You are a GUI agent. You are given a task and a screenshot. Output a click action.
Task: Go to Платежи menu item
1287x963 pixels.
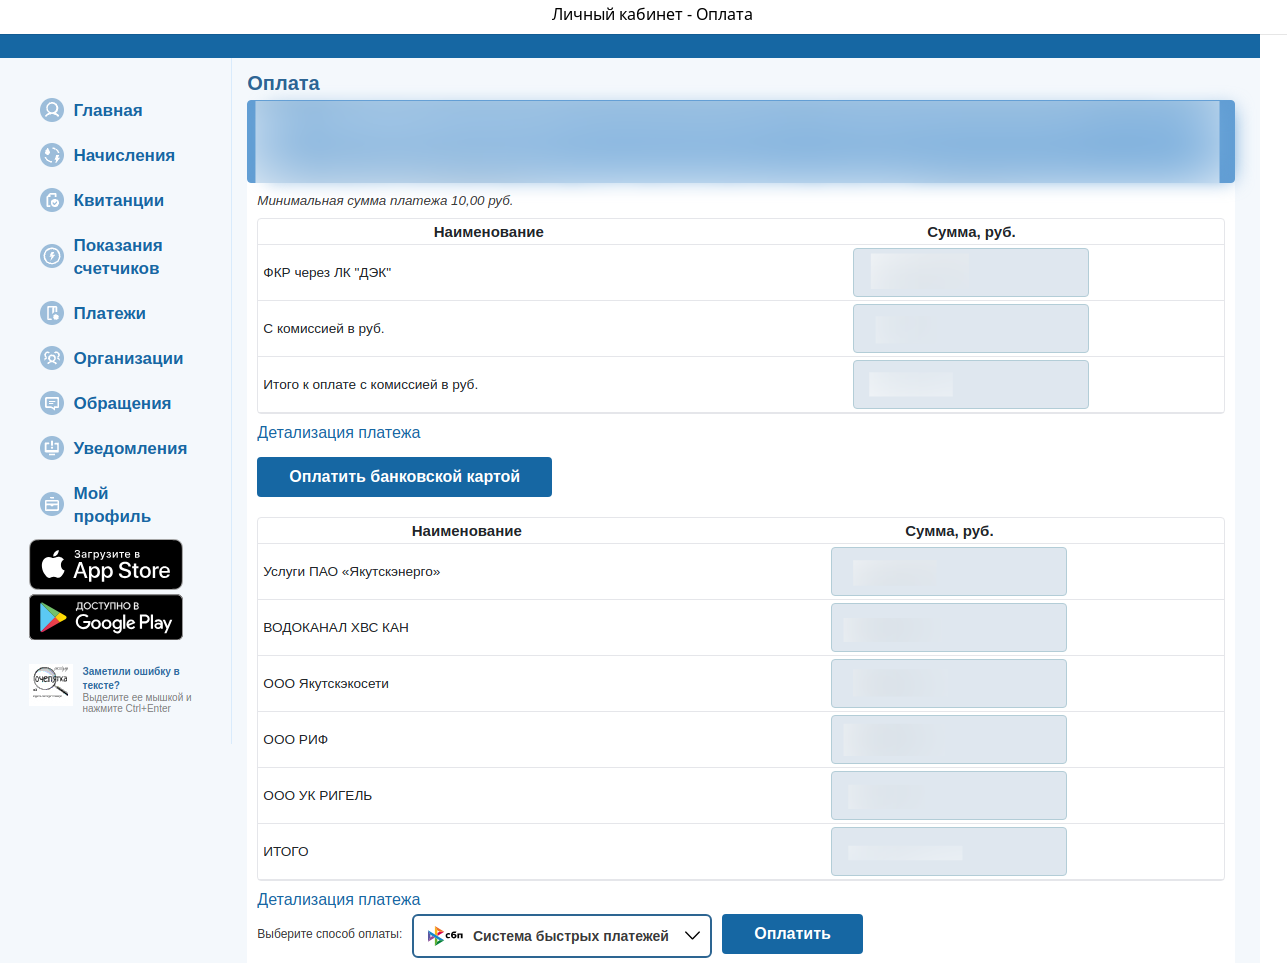click(110, 313)
